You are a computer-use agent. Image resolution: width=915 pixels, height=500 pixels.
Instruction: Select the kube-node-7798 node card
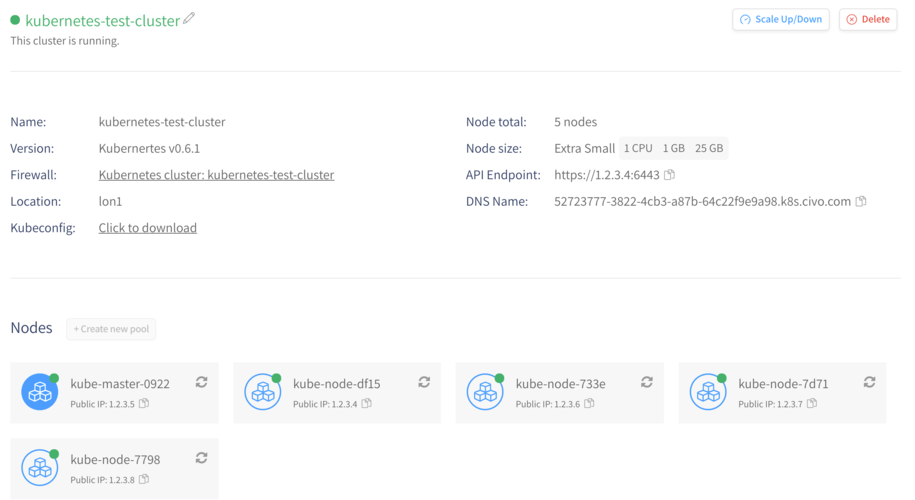(114, 468)
